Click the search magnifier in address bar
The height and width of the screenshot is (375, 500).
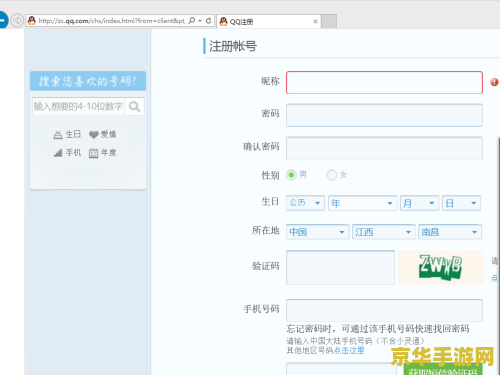[192, 21]
